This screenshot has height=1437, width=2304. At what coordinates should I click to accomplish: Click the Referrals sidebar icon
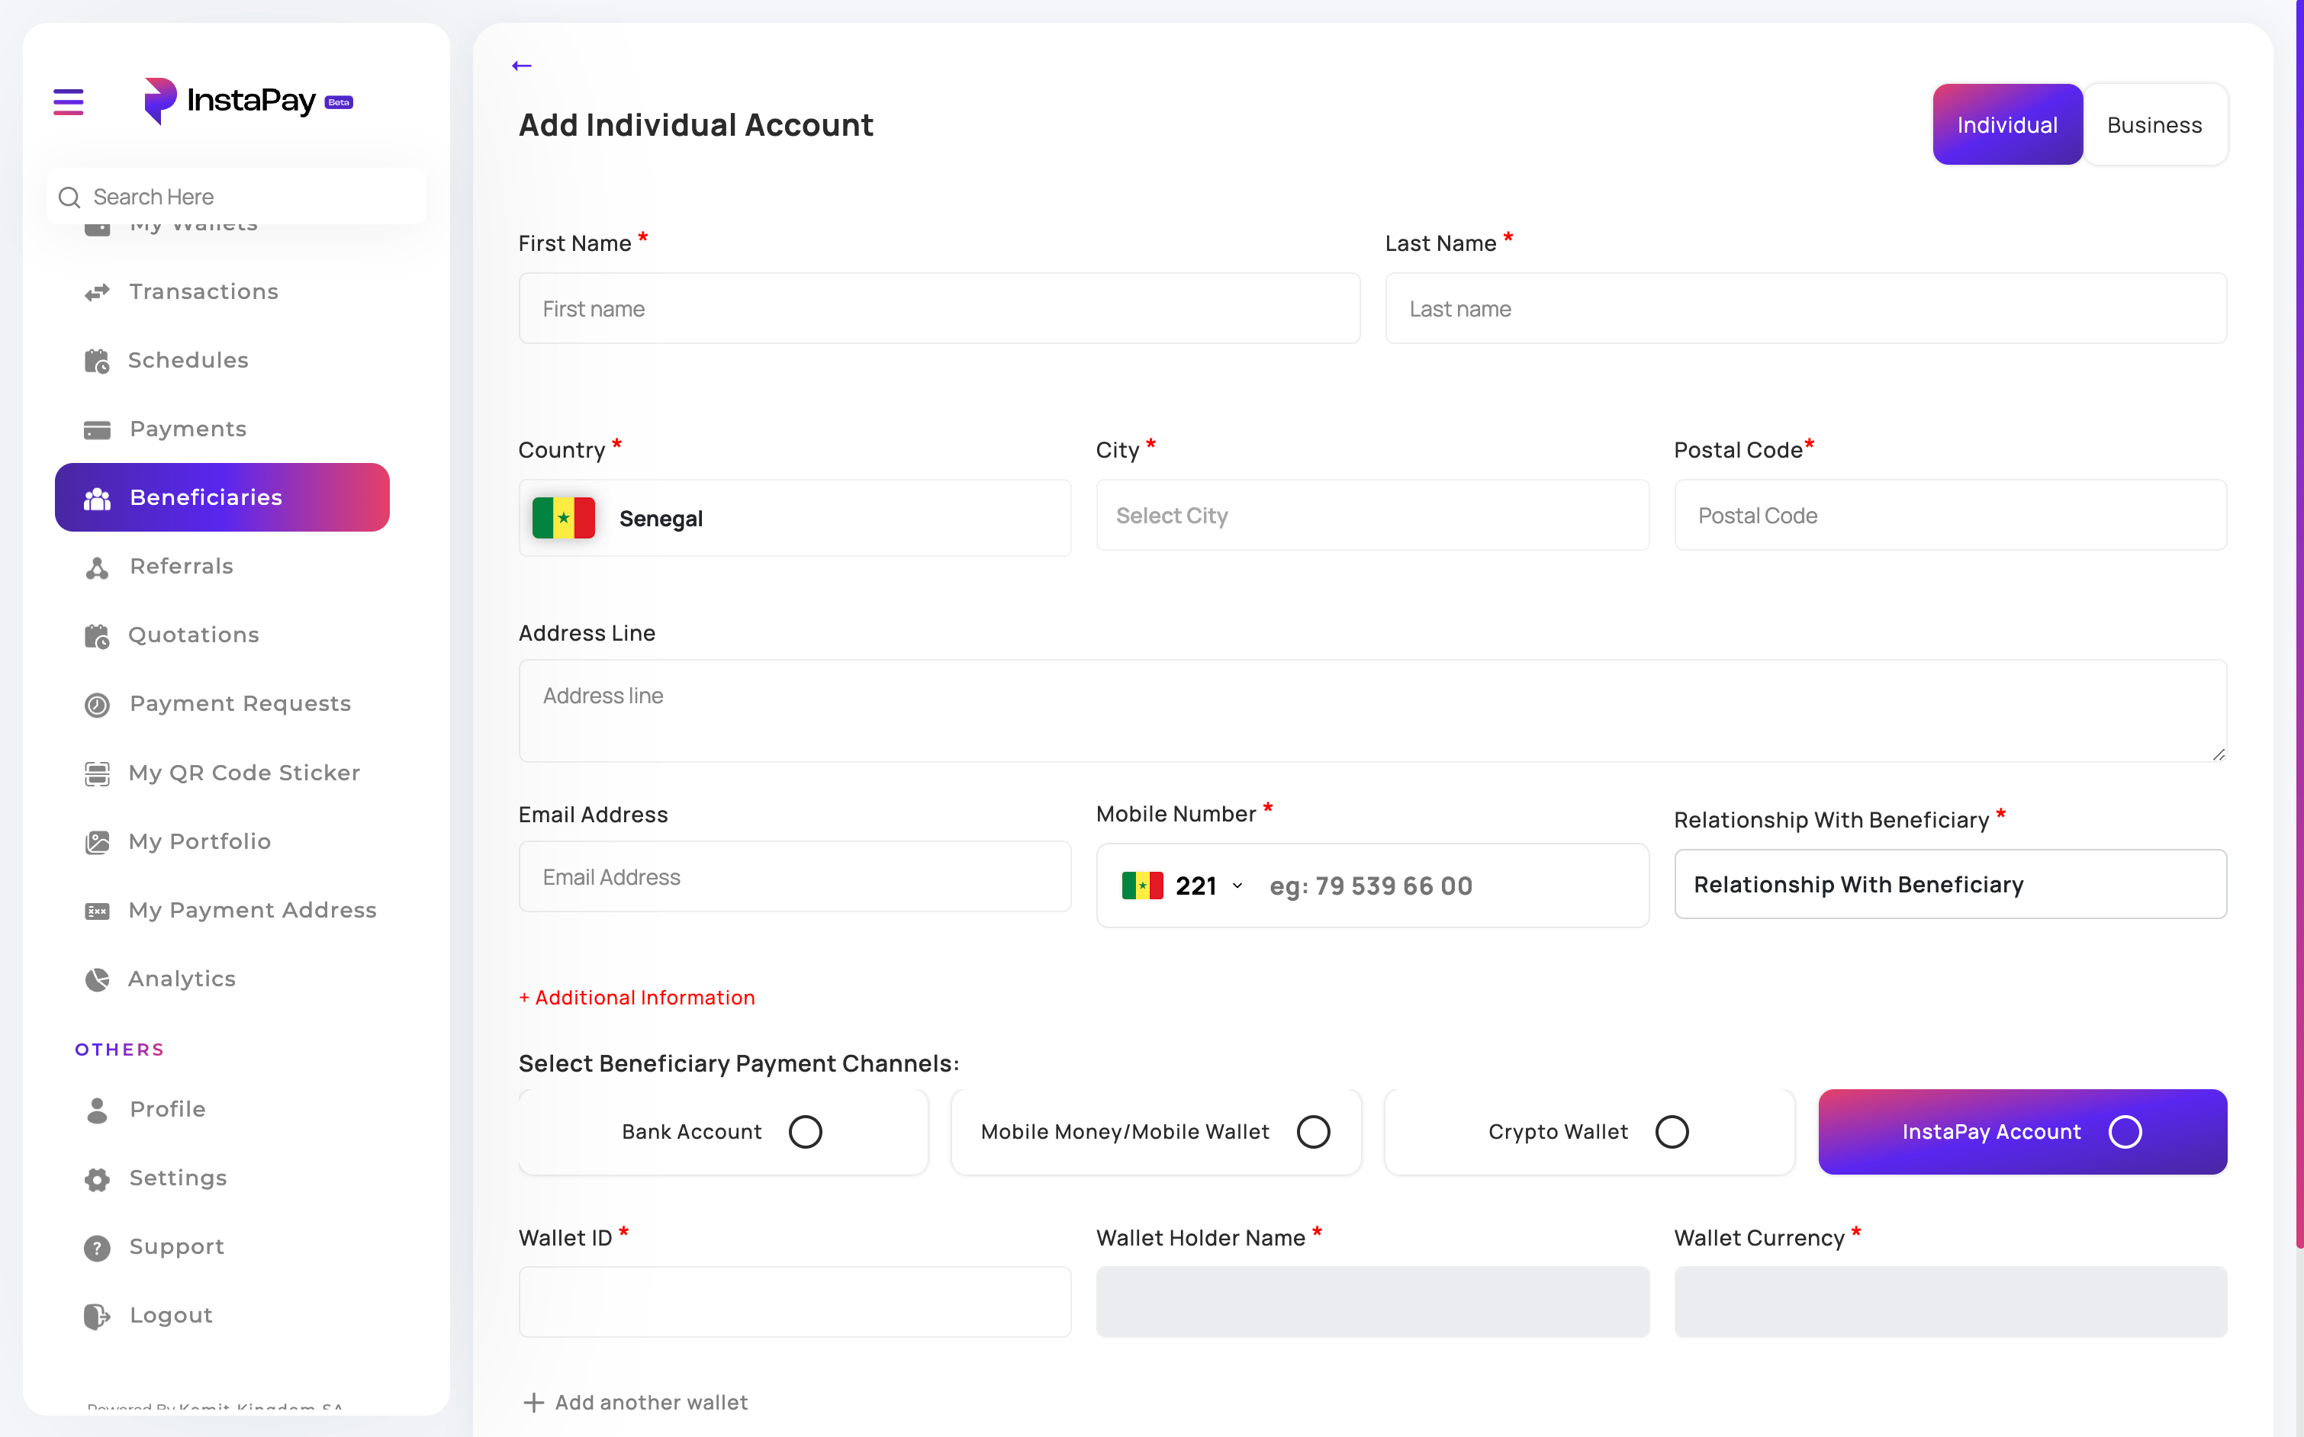[97, 567]
